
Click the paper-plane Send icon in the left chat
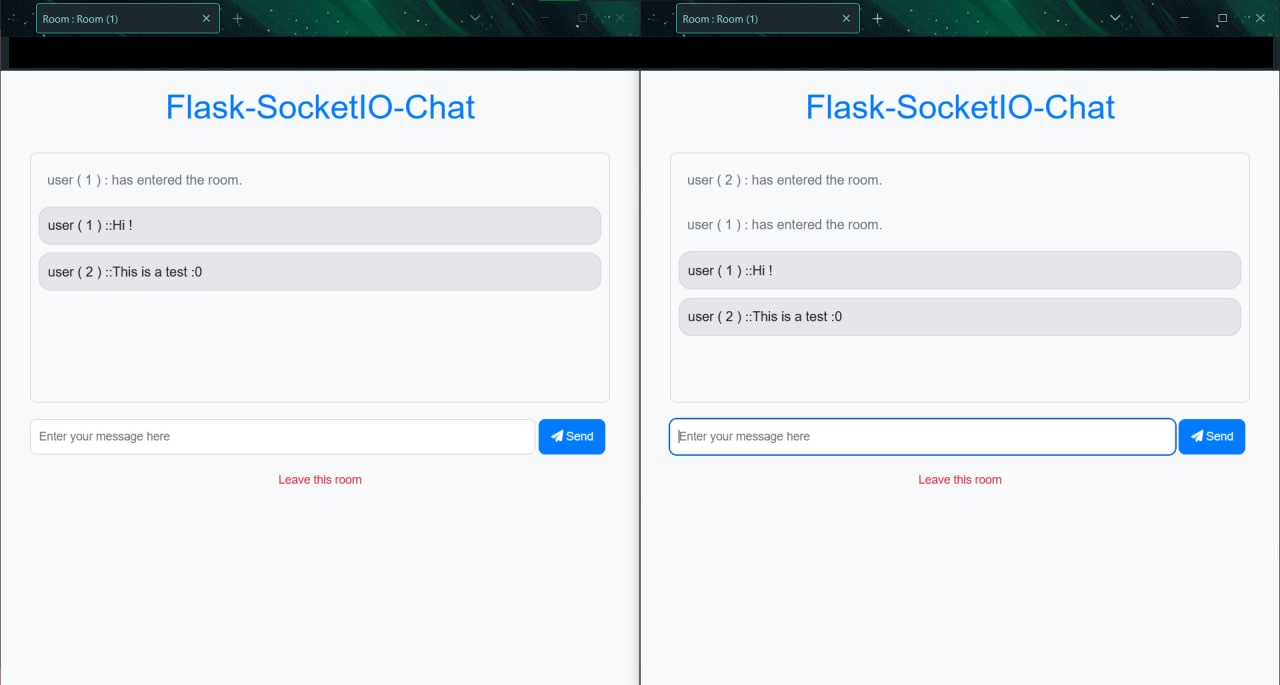(556, 436)
